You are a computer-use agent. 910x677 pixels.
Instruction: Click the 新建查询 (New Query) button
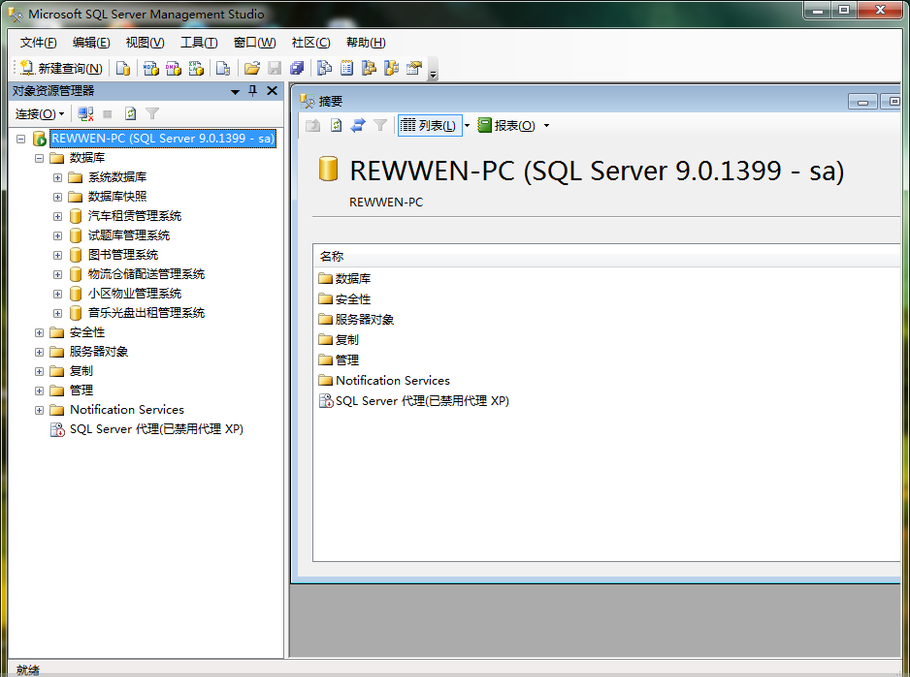pyautogui.click(x=62, y=68)
